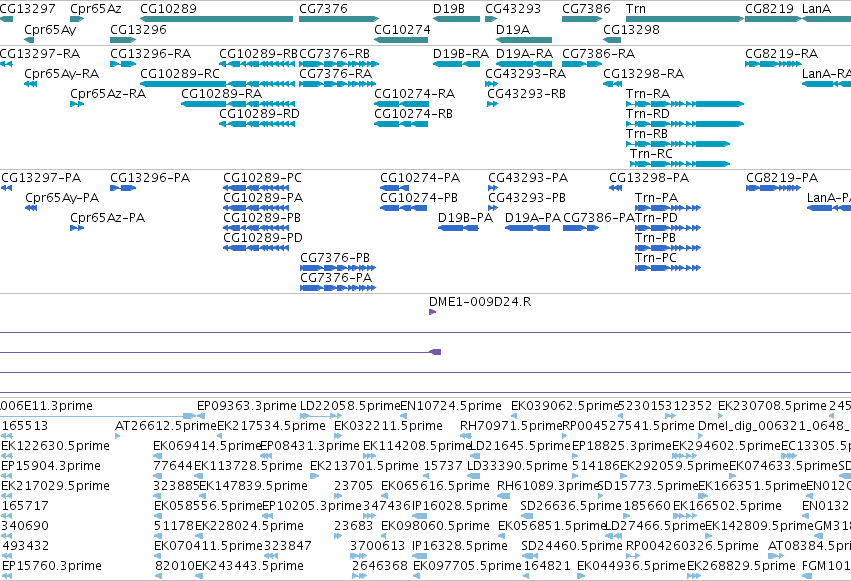Click the CG8219 gene label
The width and height of the screenshot is (851, 581).
point(769,9)
